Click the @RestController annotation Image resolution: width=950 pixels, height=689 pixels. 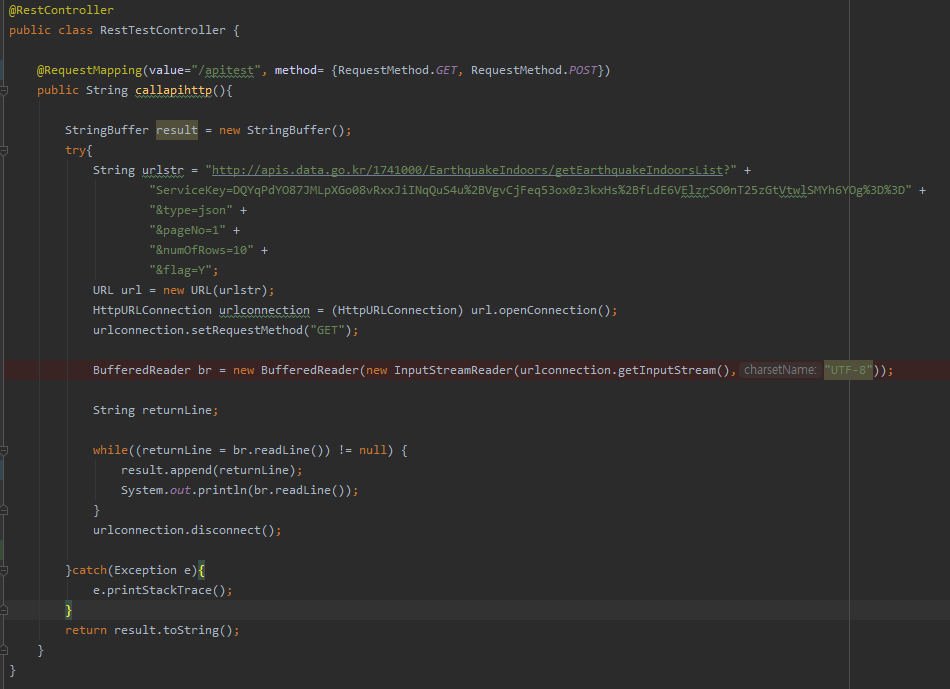61,10
